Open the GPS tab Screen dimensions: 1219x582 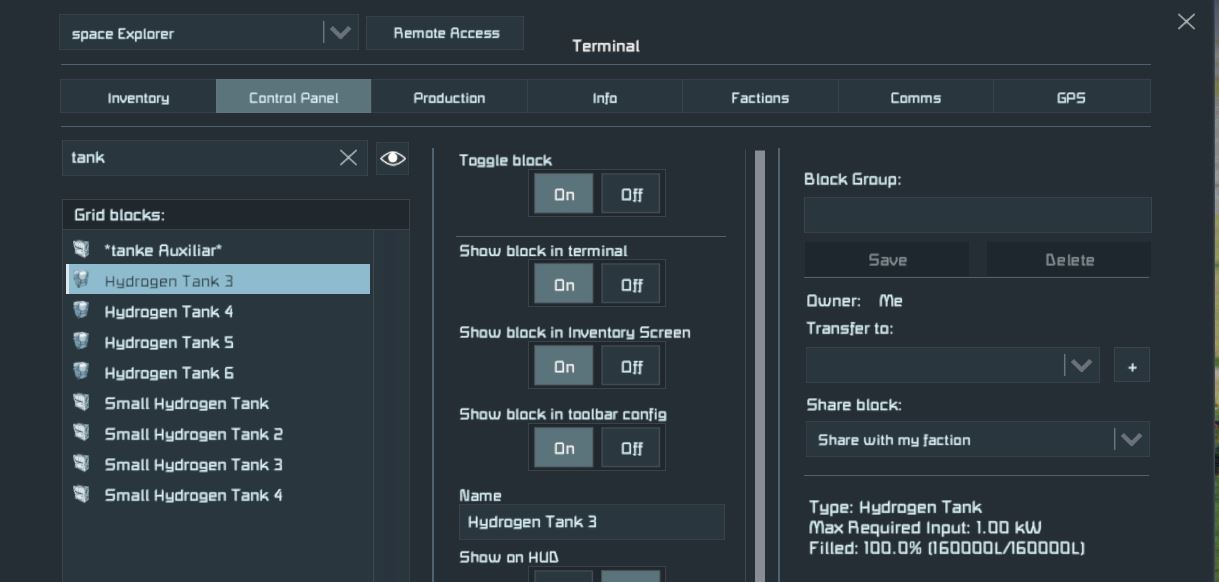click(x=1071, y=98)
